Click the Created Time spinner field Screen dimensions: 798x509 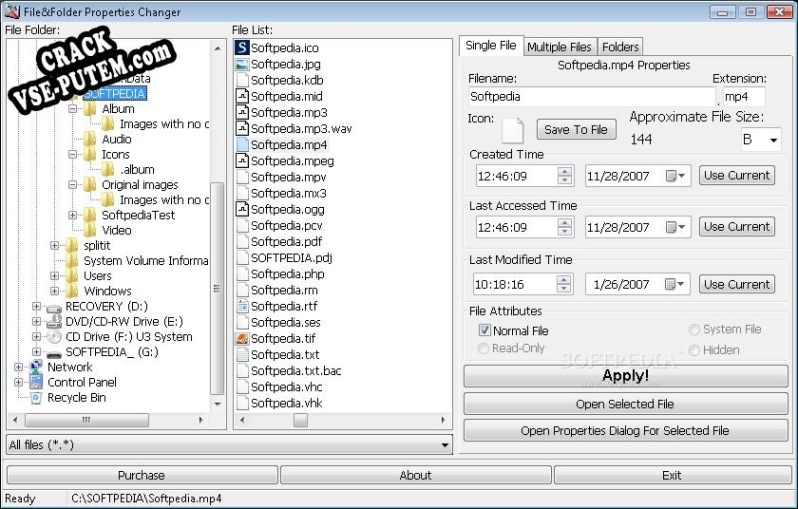tap(525, 176)
